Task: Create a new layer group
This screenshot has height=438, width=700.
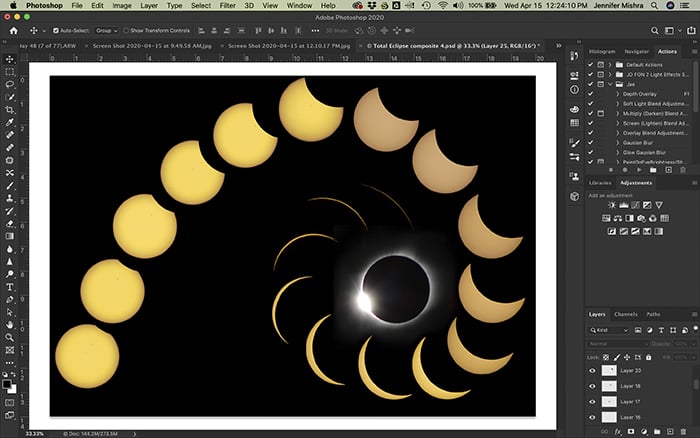Action: click(657, 432)
